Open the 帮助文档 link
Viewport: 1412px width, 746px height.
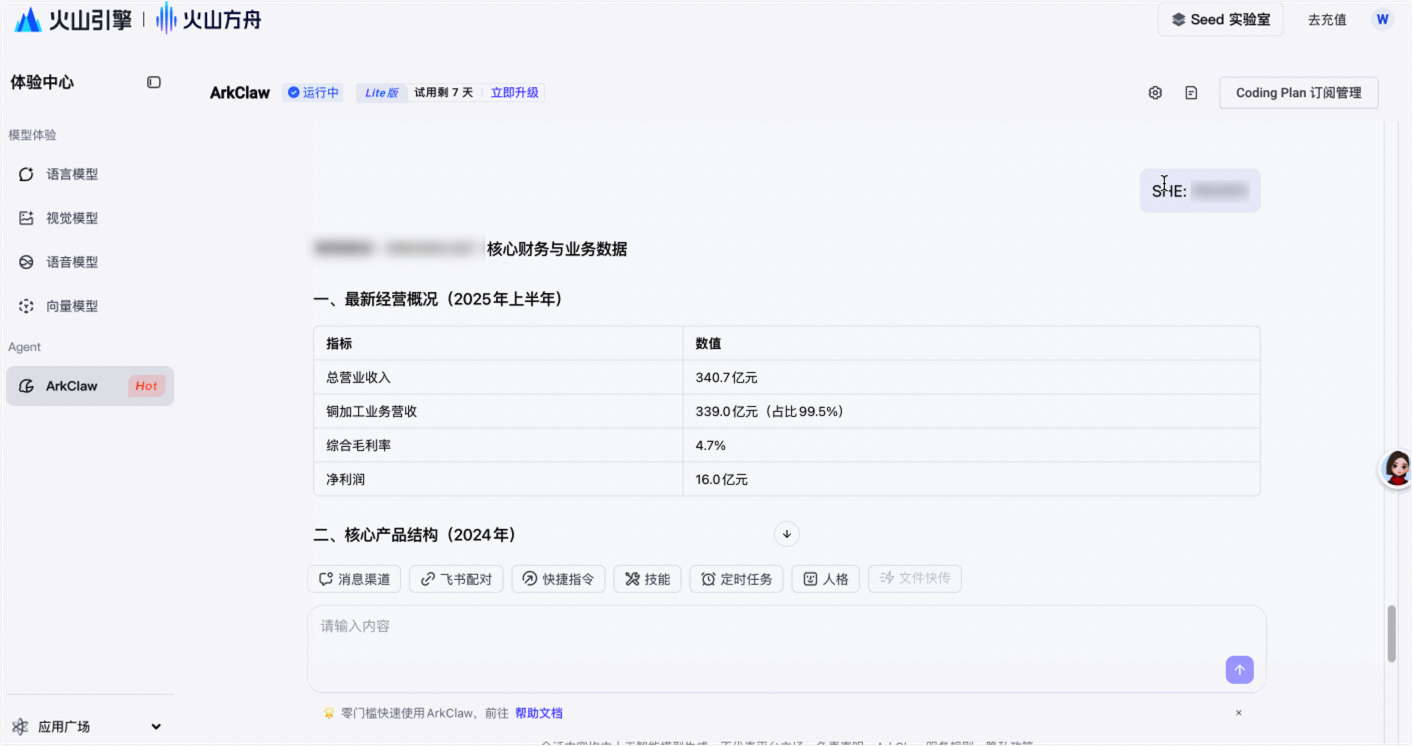coord(539,713)
